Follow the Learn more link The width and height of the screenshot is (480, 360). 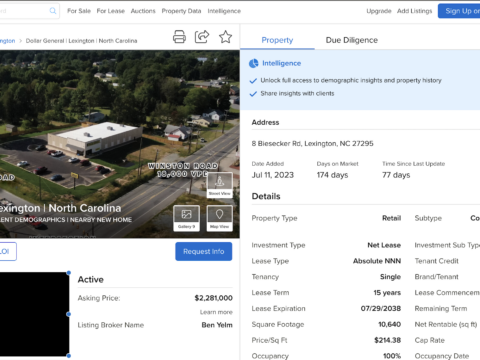(216, 312)
